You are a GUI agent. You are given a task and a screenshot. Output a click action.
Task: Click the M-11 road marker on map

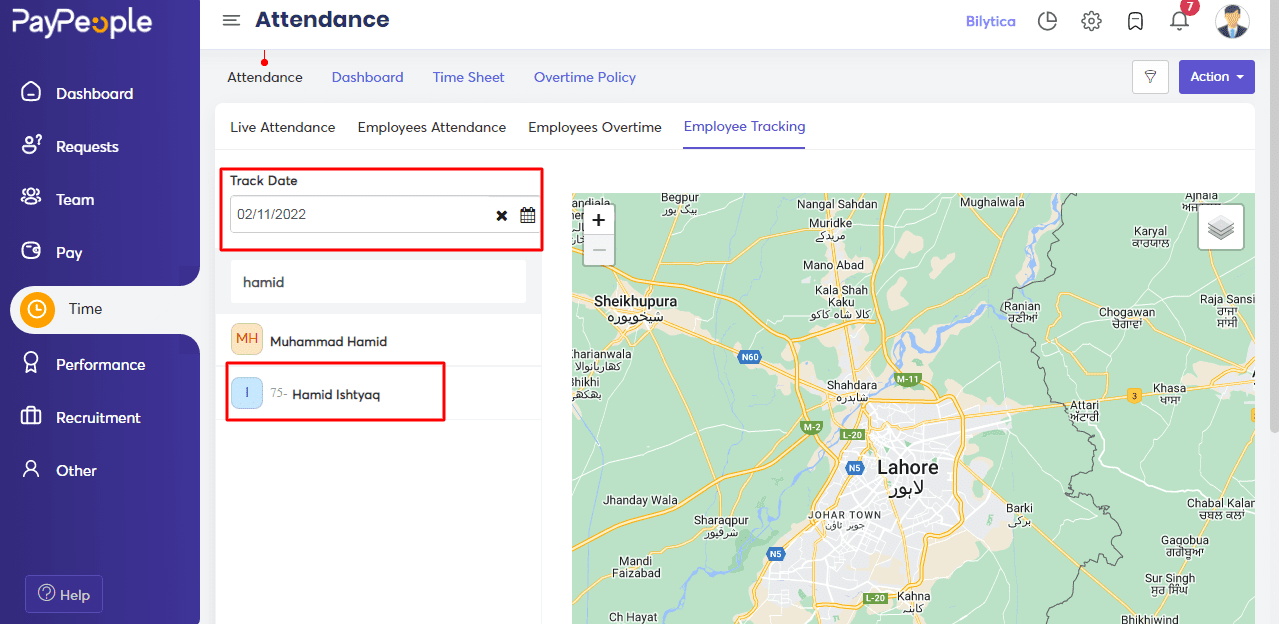click(907, 379)
